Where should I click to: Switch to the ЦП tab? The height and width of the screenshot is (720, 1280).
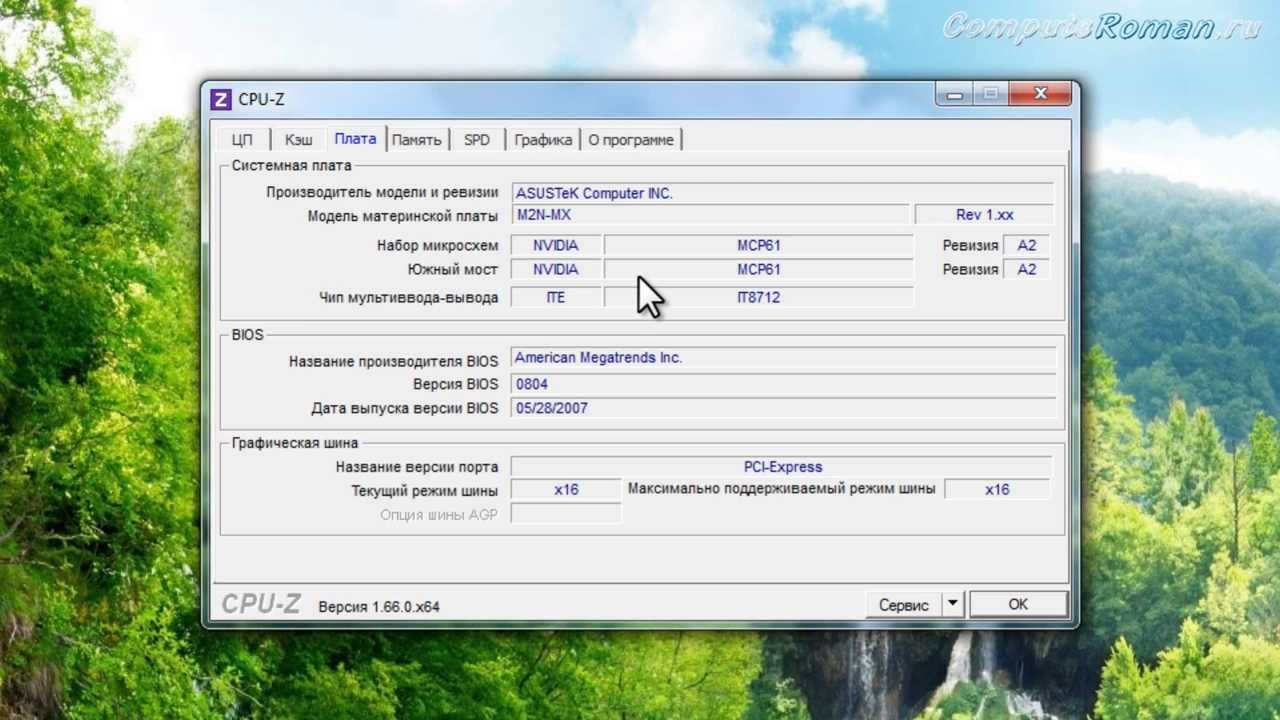click(x=242, y=140)
